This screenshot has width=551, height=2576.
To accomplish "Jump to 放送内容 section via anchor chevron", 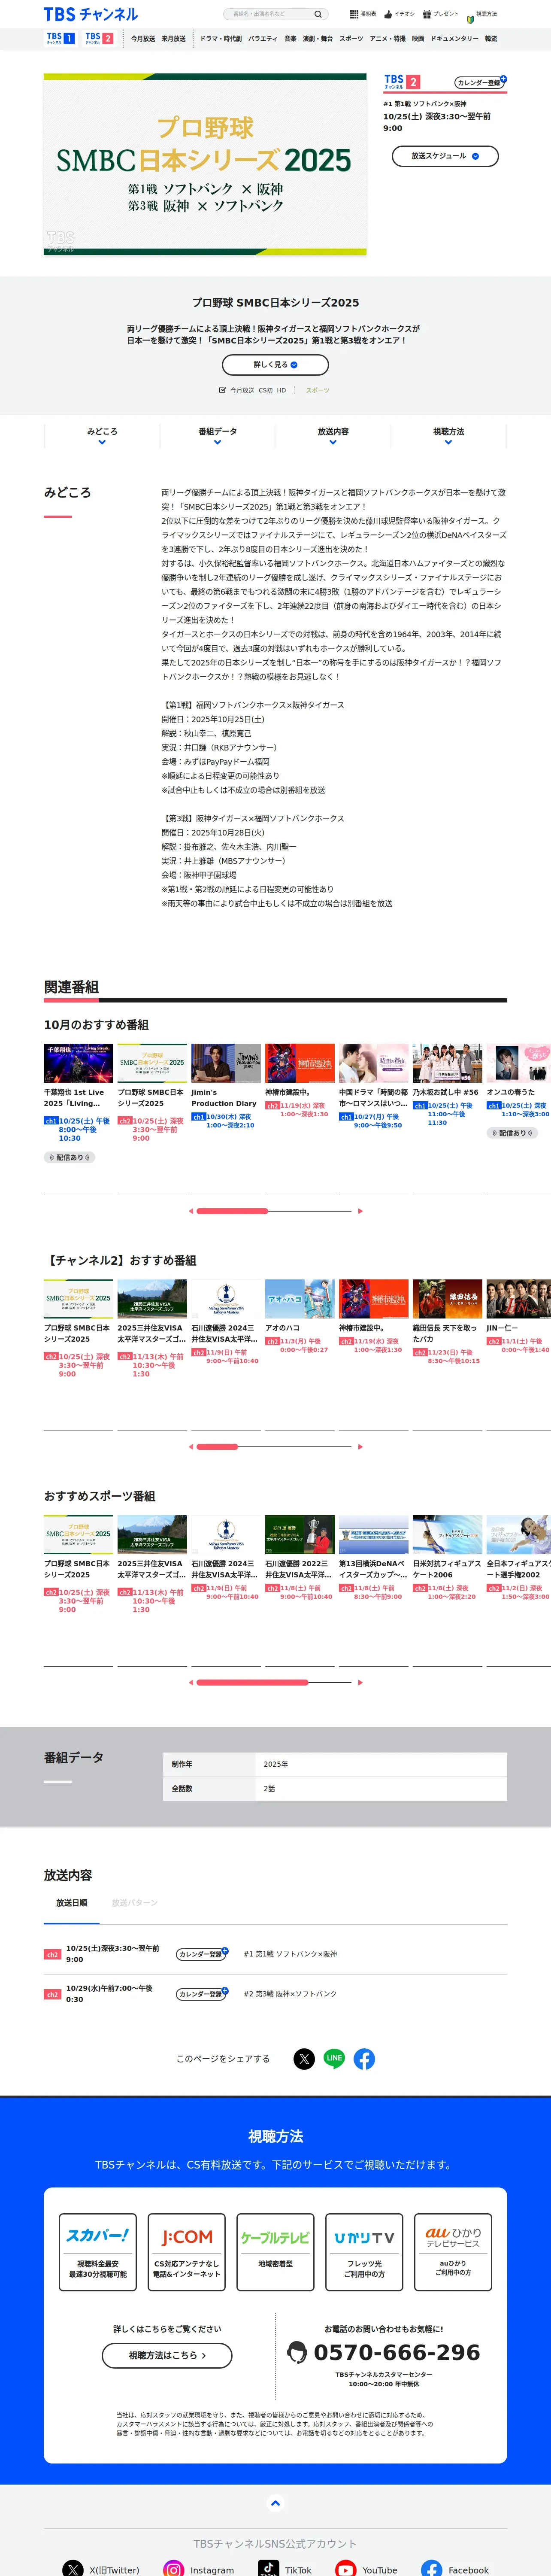I will 333,442.
